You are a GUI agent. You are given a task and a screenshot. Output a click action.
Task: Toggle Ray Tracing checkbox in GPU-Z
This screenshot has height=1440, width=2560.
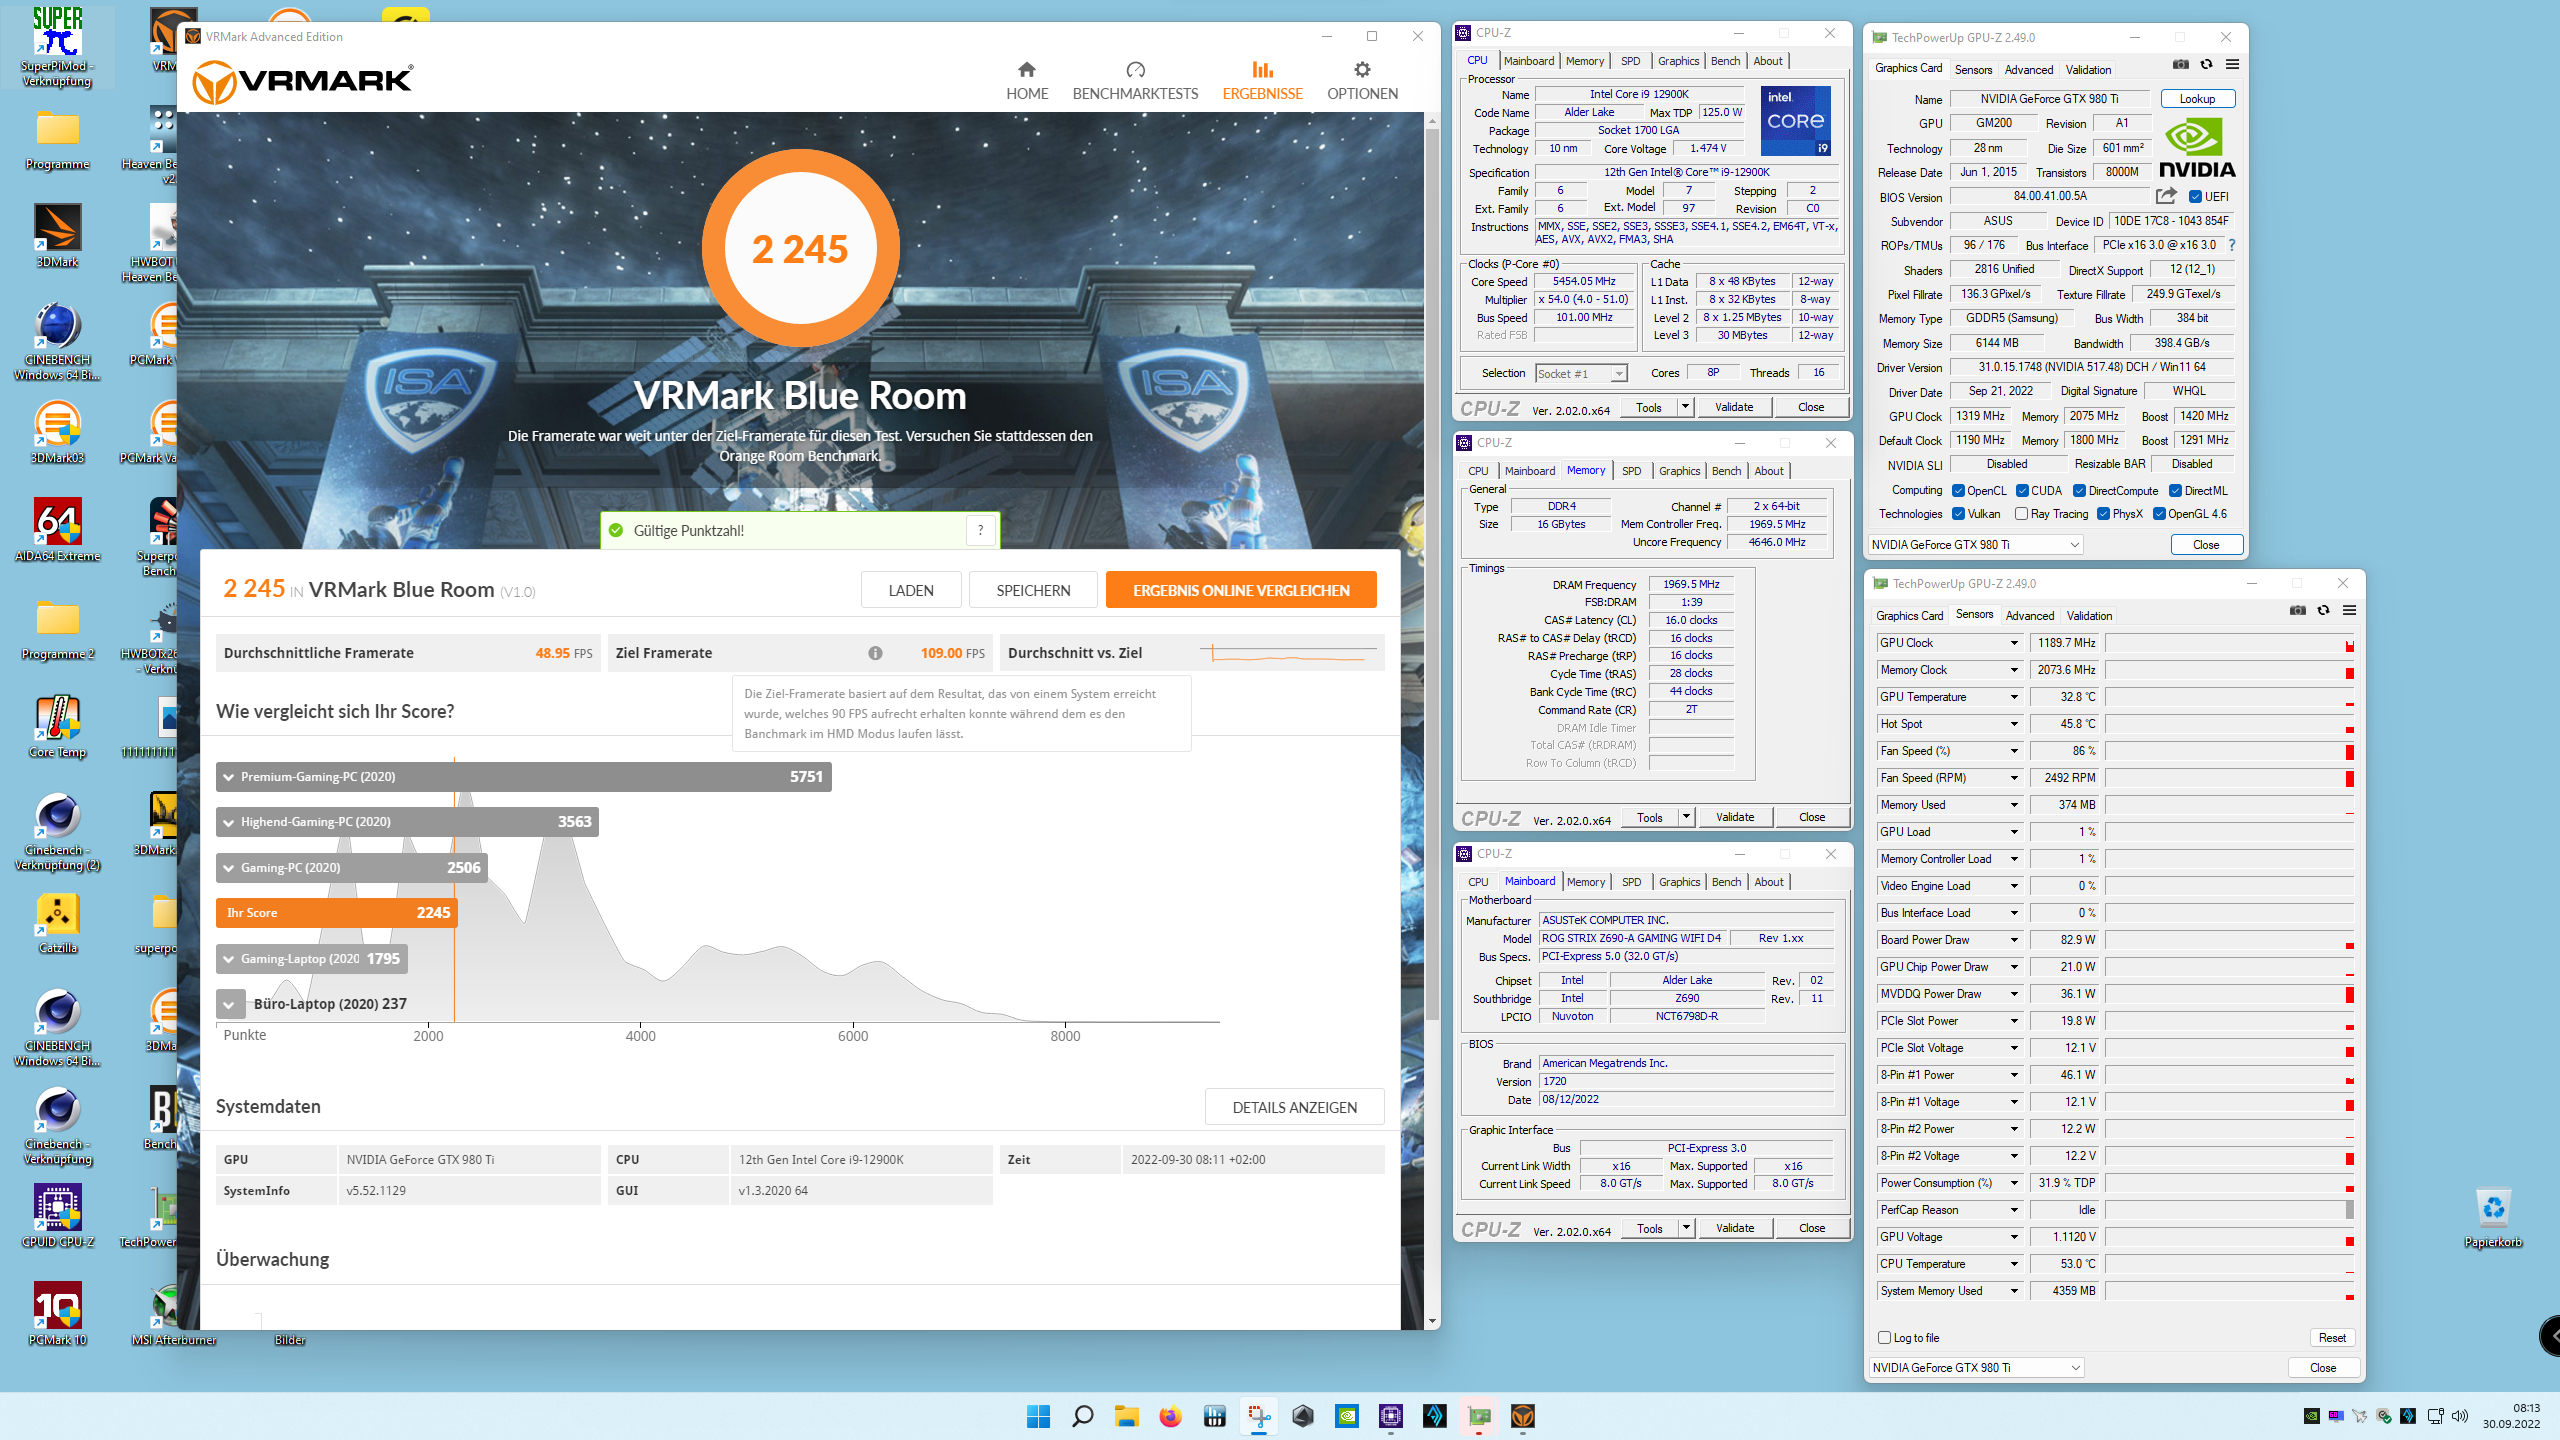(2021, 514)
